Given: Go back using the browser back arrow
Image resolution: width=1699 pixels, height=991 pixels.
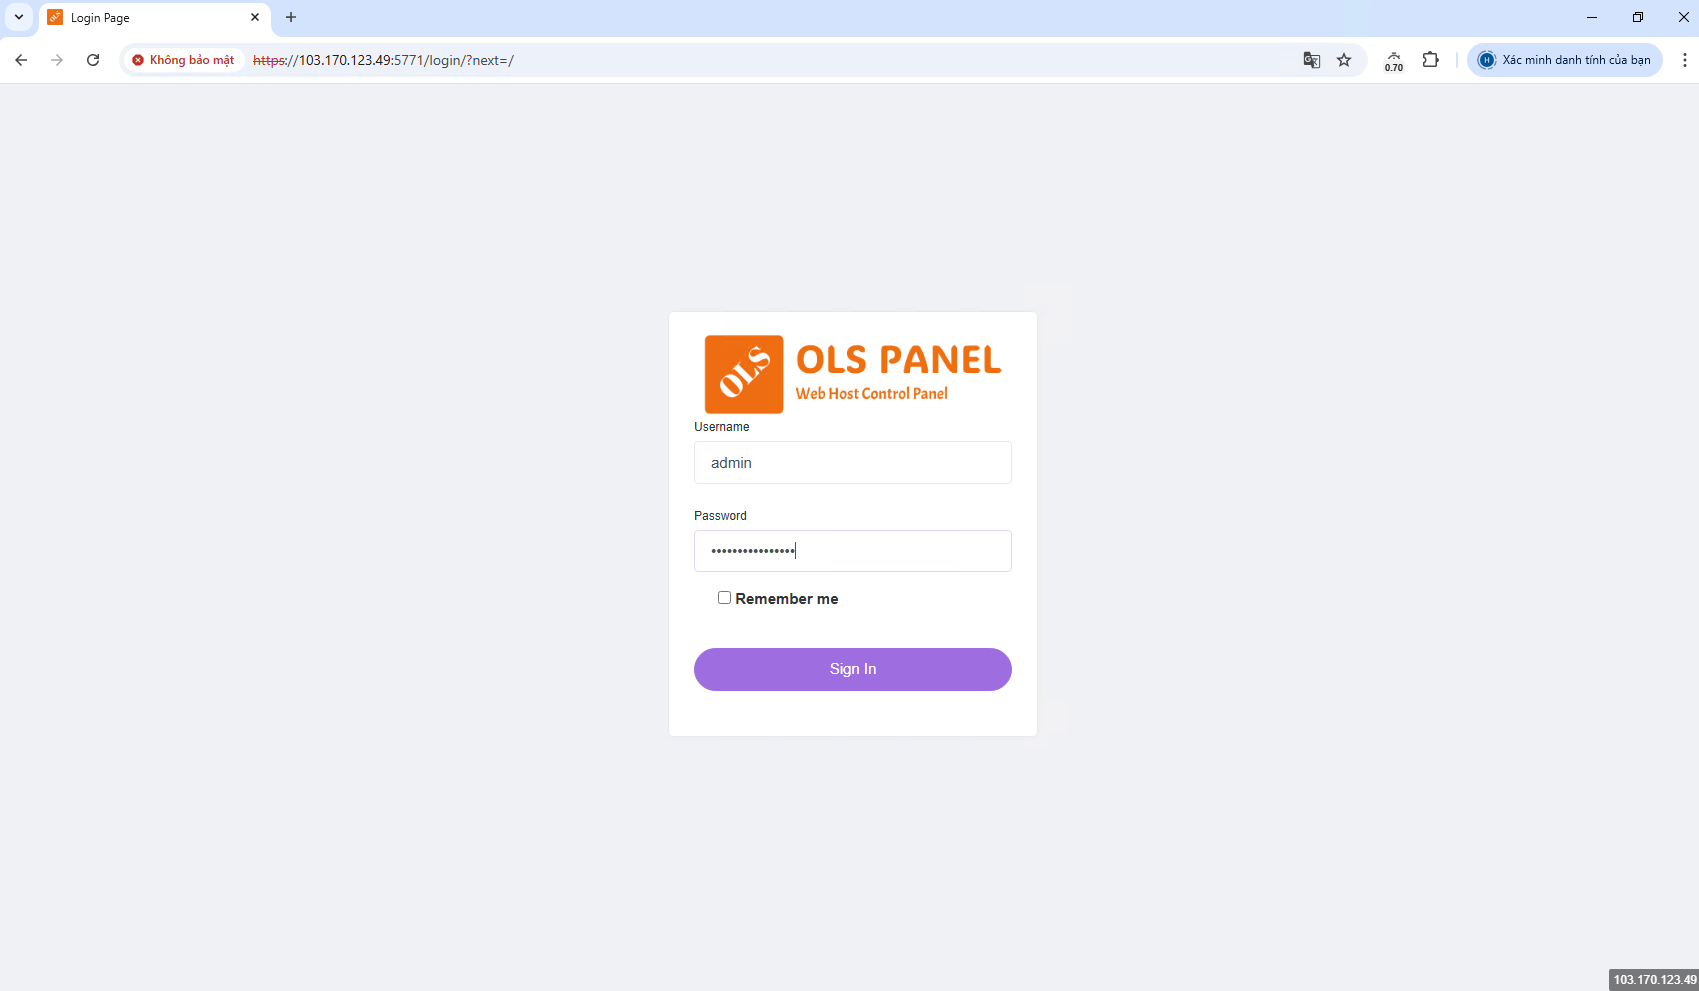Looking at the screenshot, I should [21, 60].
